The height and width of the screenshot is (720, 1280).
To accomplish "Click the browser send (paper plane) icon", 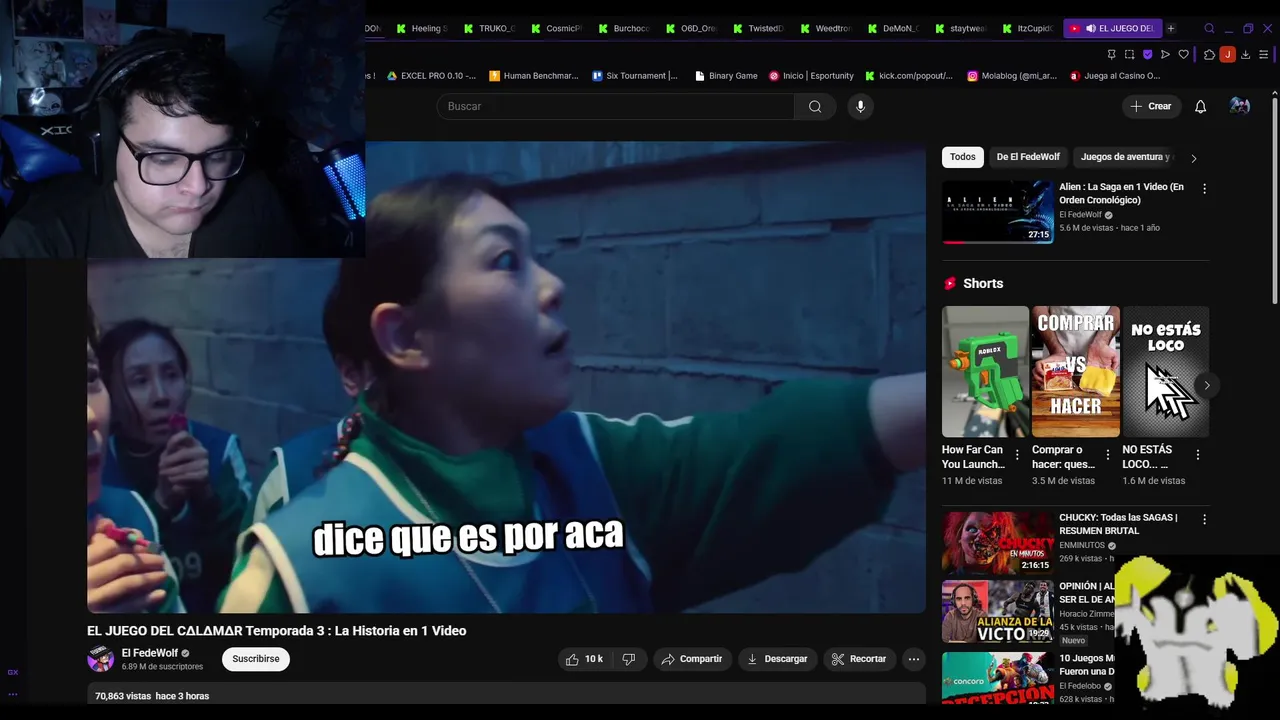I will pos(1165,54).
